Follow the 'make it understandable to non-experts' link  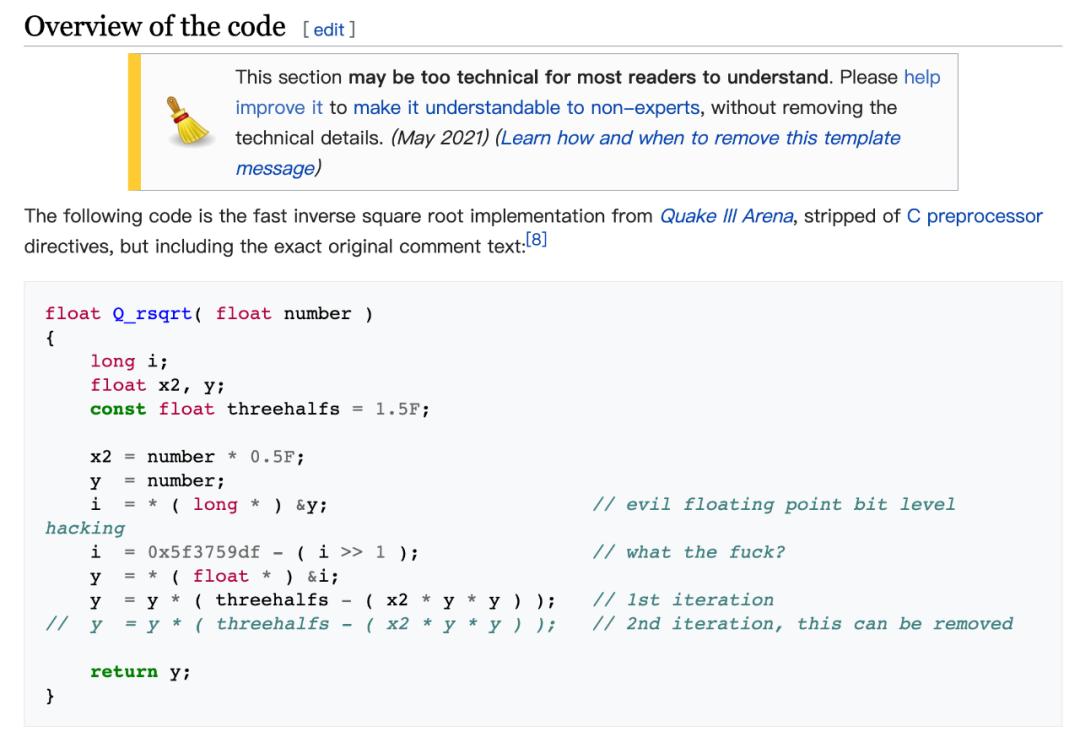(x=526, y=107)
